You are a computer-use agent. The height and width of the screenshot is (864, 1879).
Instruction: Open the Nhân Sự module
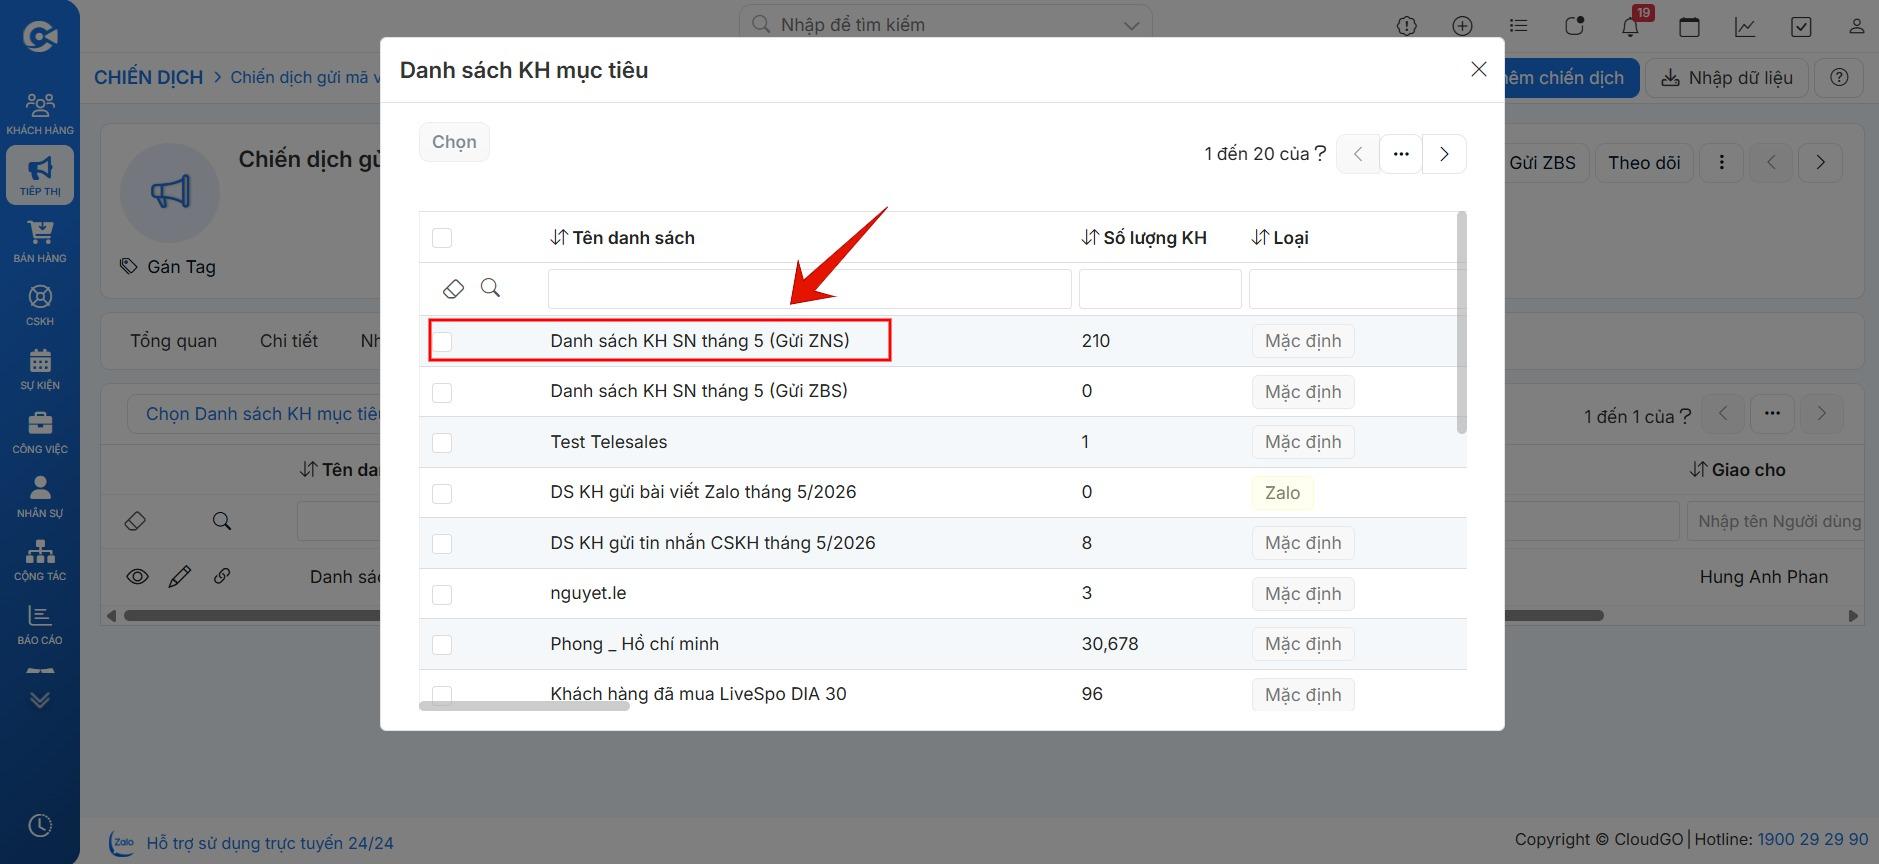coord(40,496)
